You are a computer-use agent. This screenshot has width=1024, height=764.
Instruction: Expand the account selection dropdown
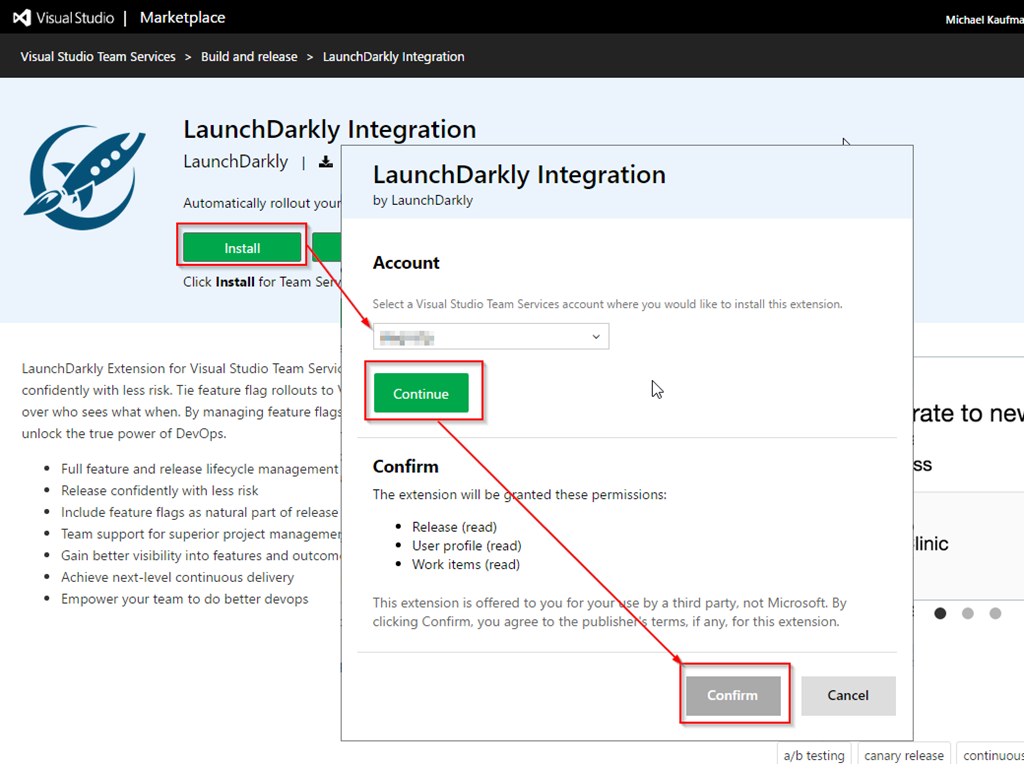point(491,337)
